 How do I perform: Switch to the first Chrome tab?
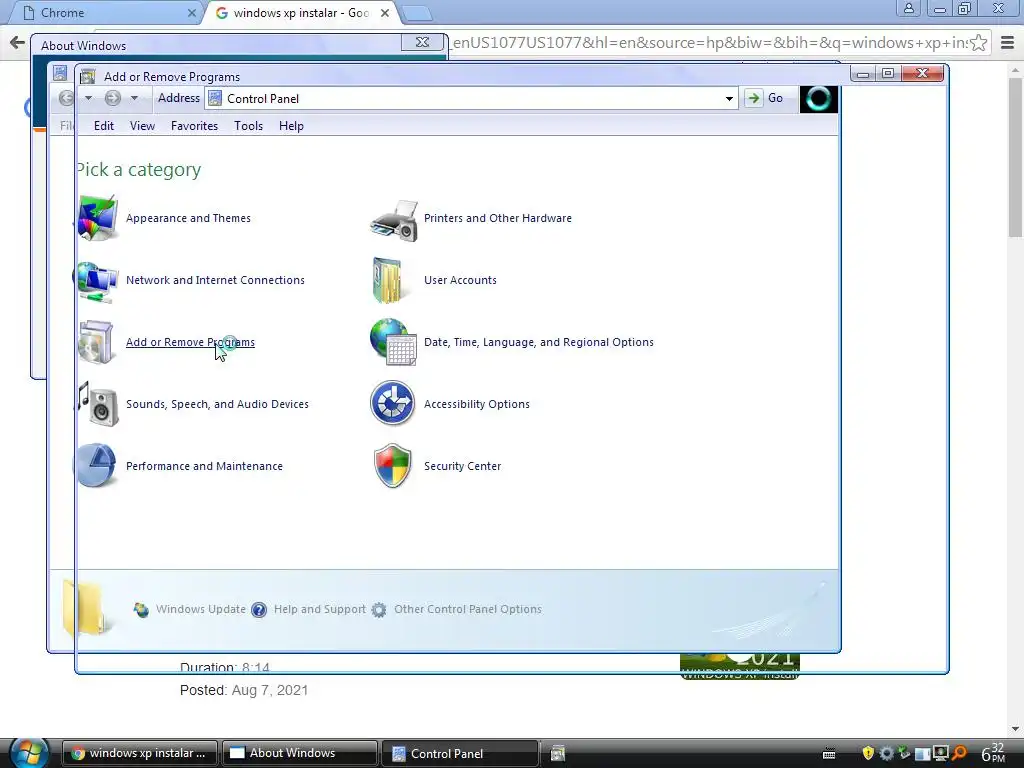107,13
